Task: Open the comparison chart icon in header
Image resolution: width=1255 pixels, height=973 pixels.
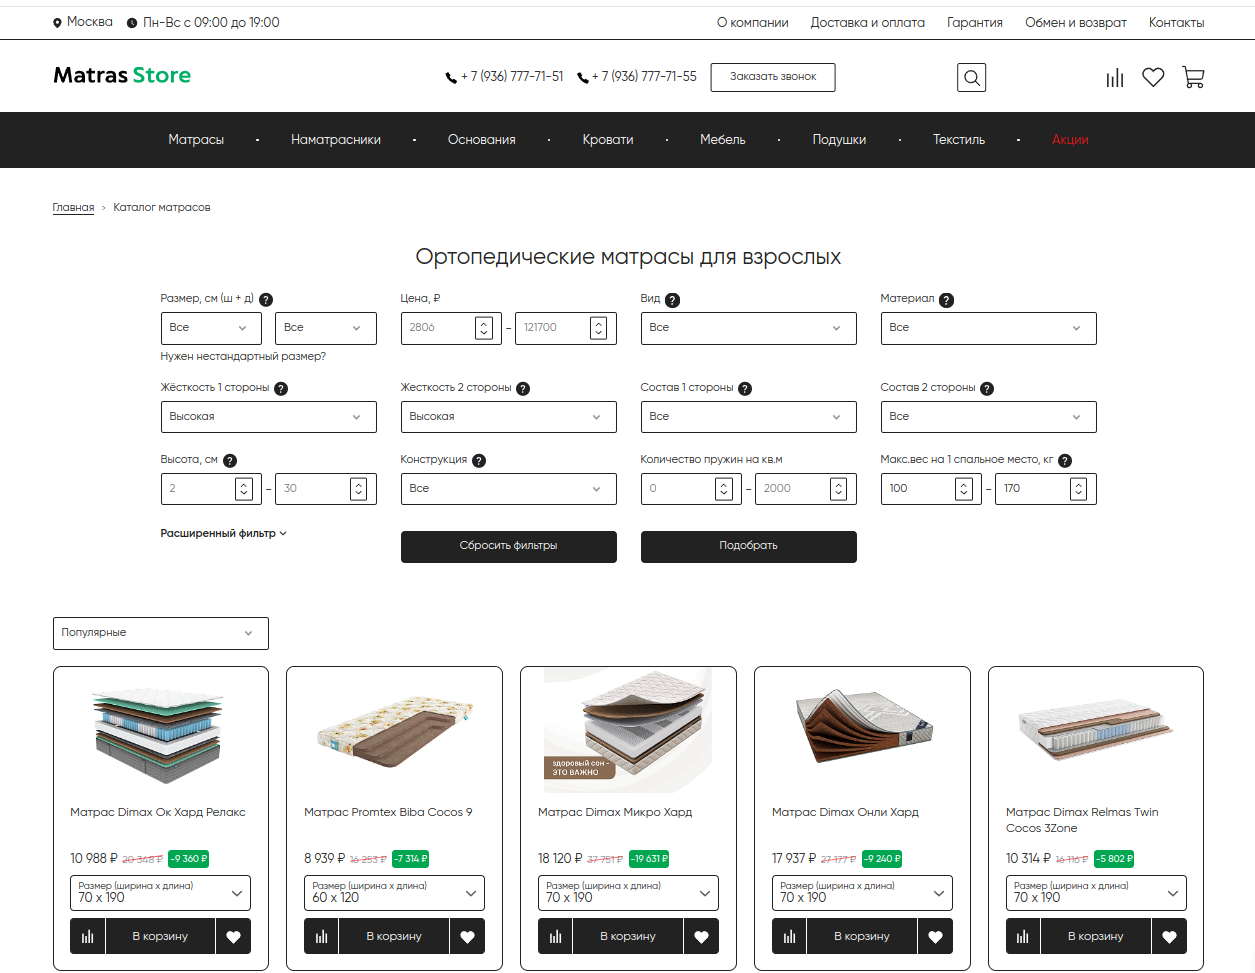Action: 1115,78
